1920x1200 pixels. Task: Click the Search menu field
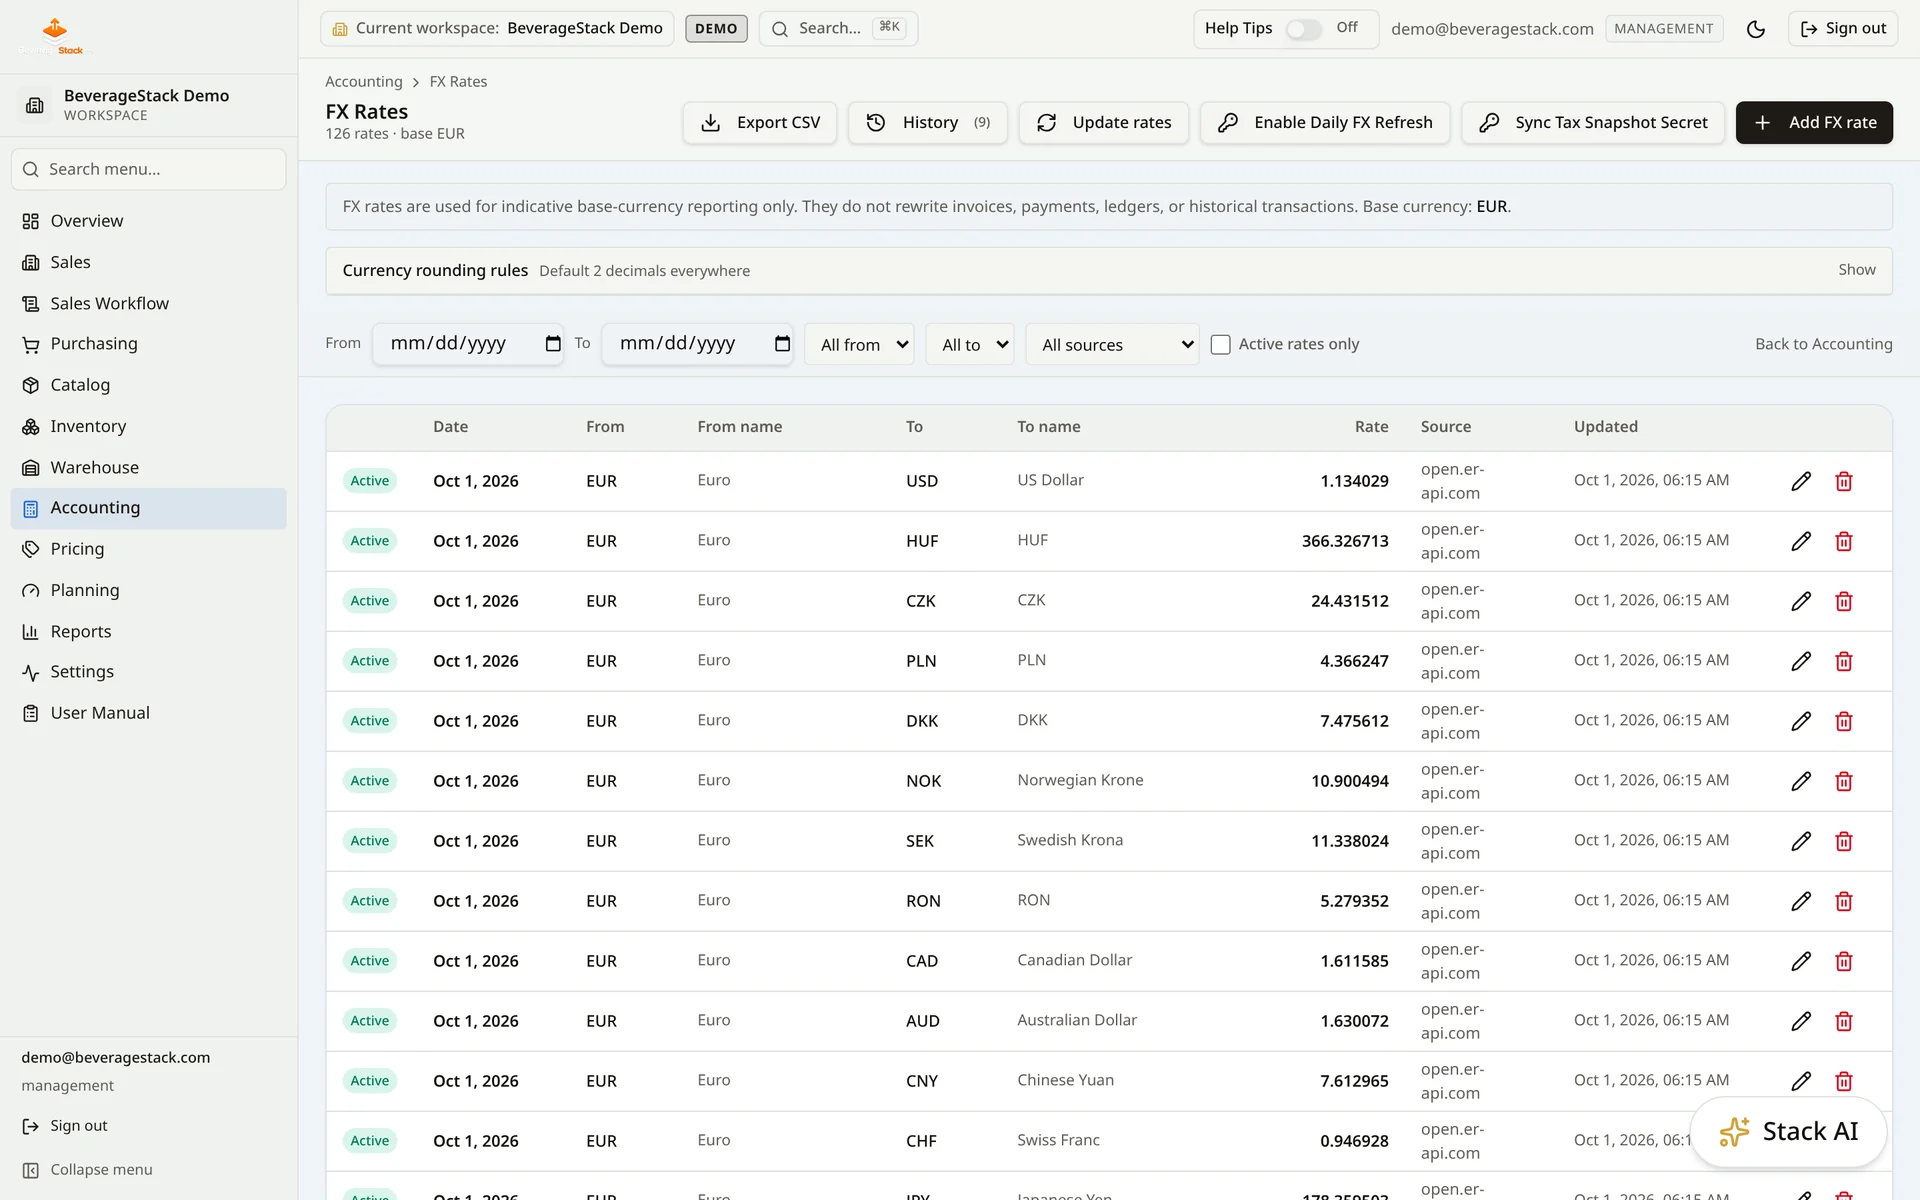click(148, 170)
